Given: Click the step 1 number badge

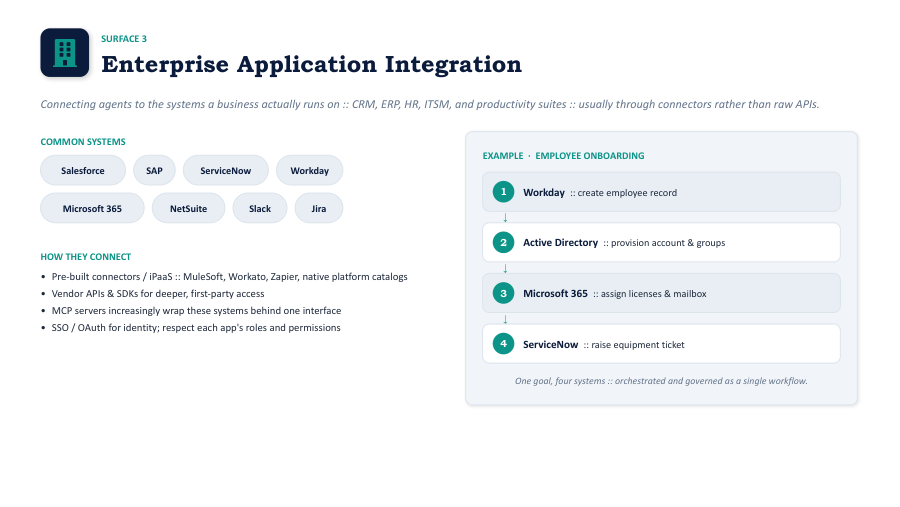Looking at the screenshot, I should 503,192.
